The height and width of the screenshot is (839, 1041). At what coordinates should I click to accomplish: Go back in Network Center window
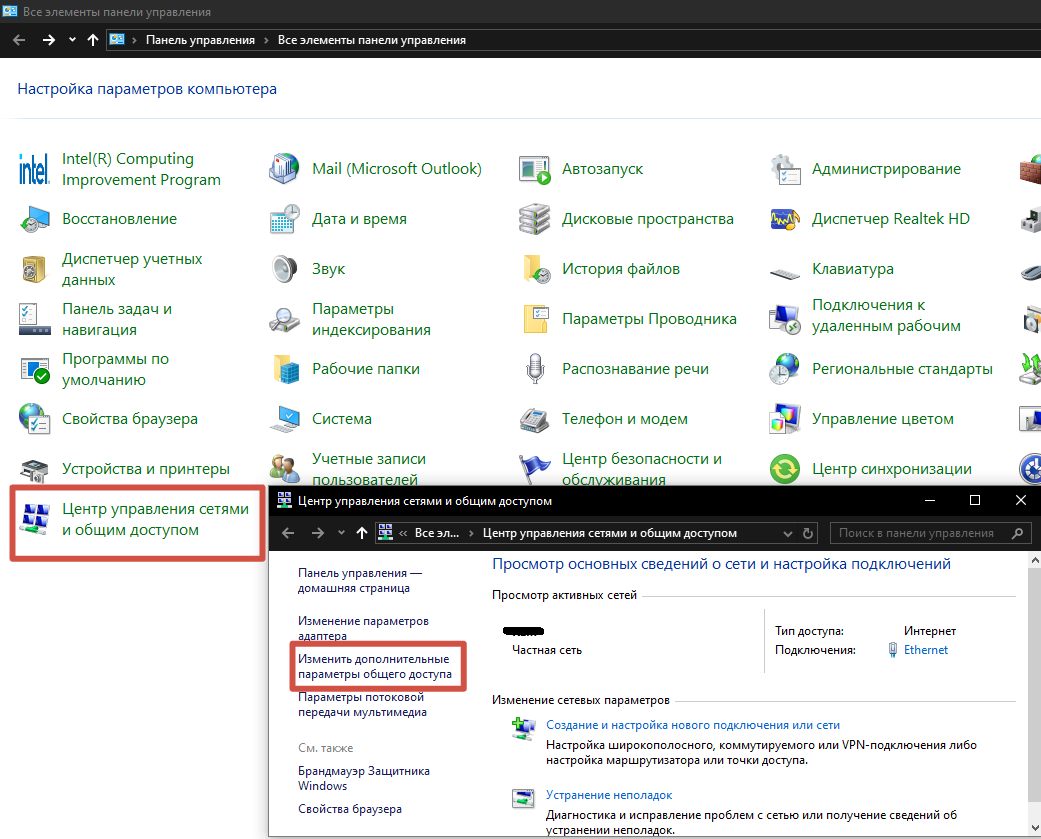coord(287,533)
